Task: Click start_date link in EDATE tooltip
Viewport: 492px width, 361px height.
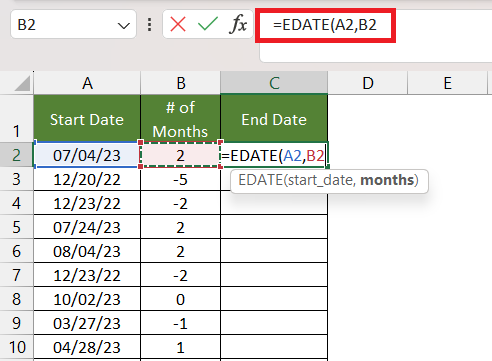Action: point(321,180)
